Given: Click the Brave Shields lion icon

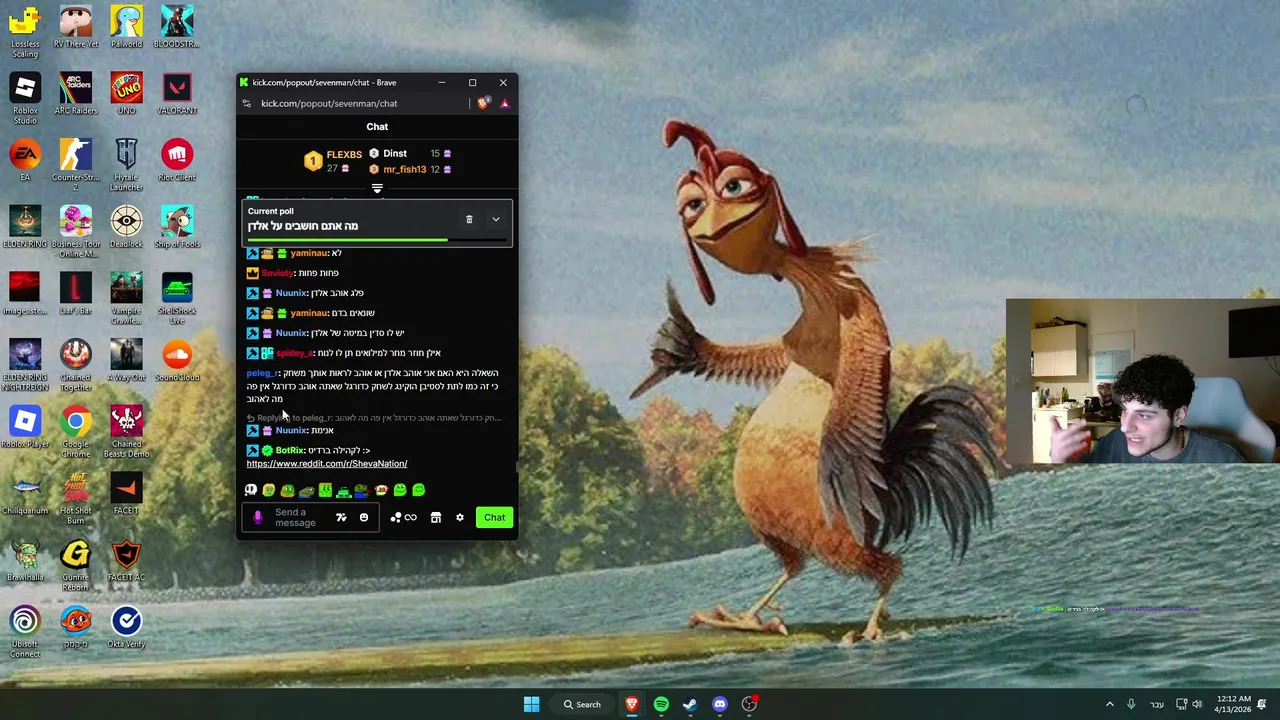Looking at the screenshot, I should pos(484,103).
